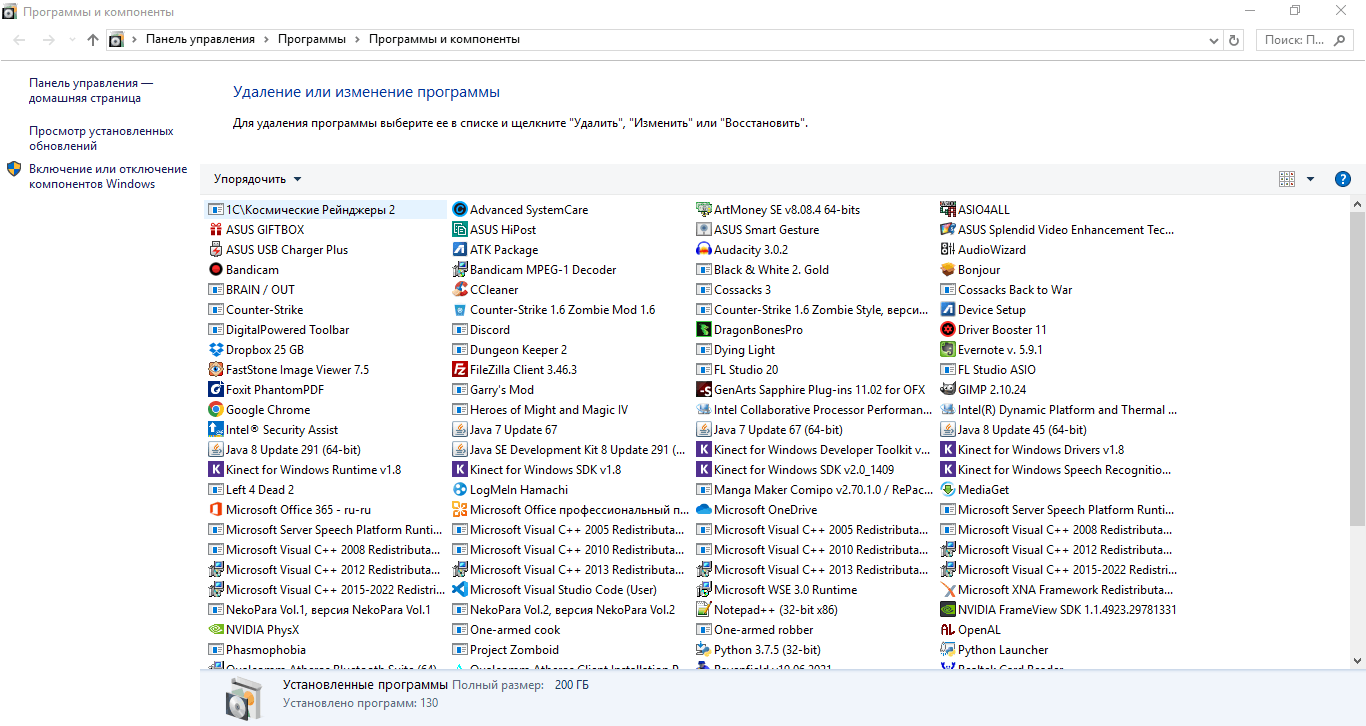The height and width of the screenshot is (726, 1366).
Task: Click the Foxit PhantomPDF icon
Action: [x=216, y=390]
